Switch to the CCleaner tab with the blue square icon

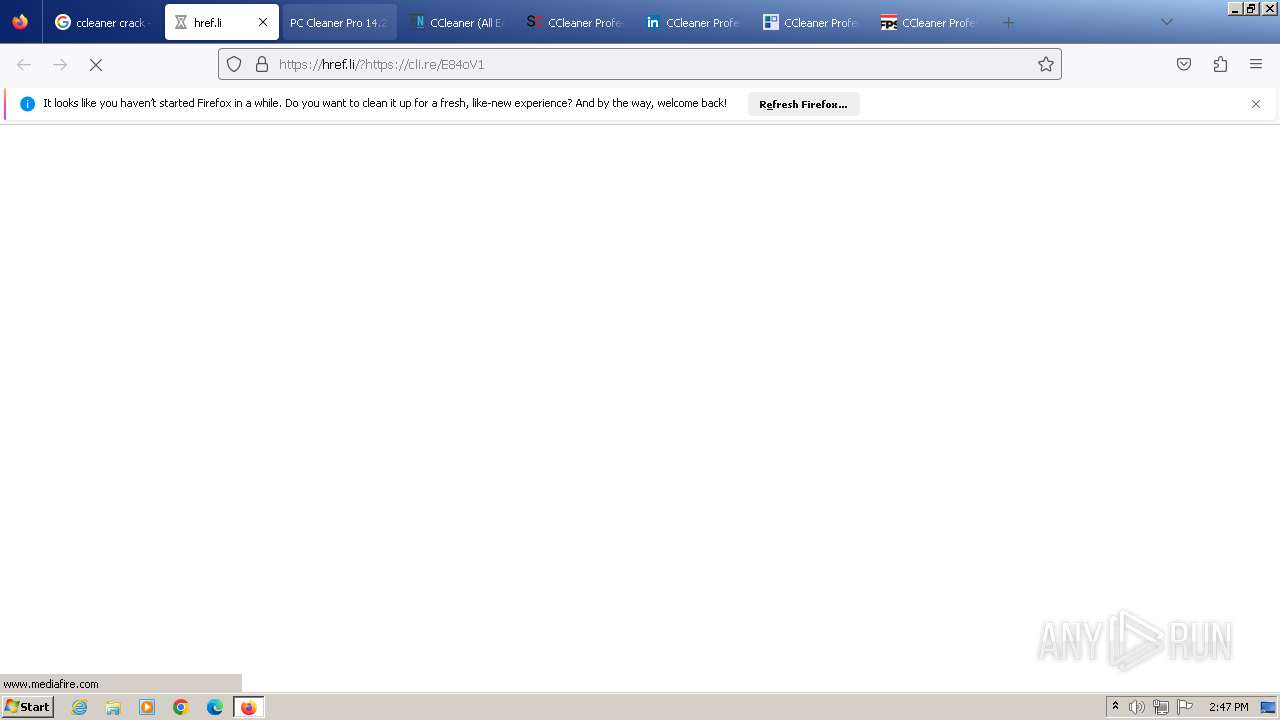pyautogui.click(x=811, y=22)
